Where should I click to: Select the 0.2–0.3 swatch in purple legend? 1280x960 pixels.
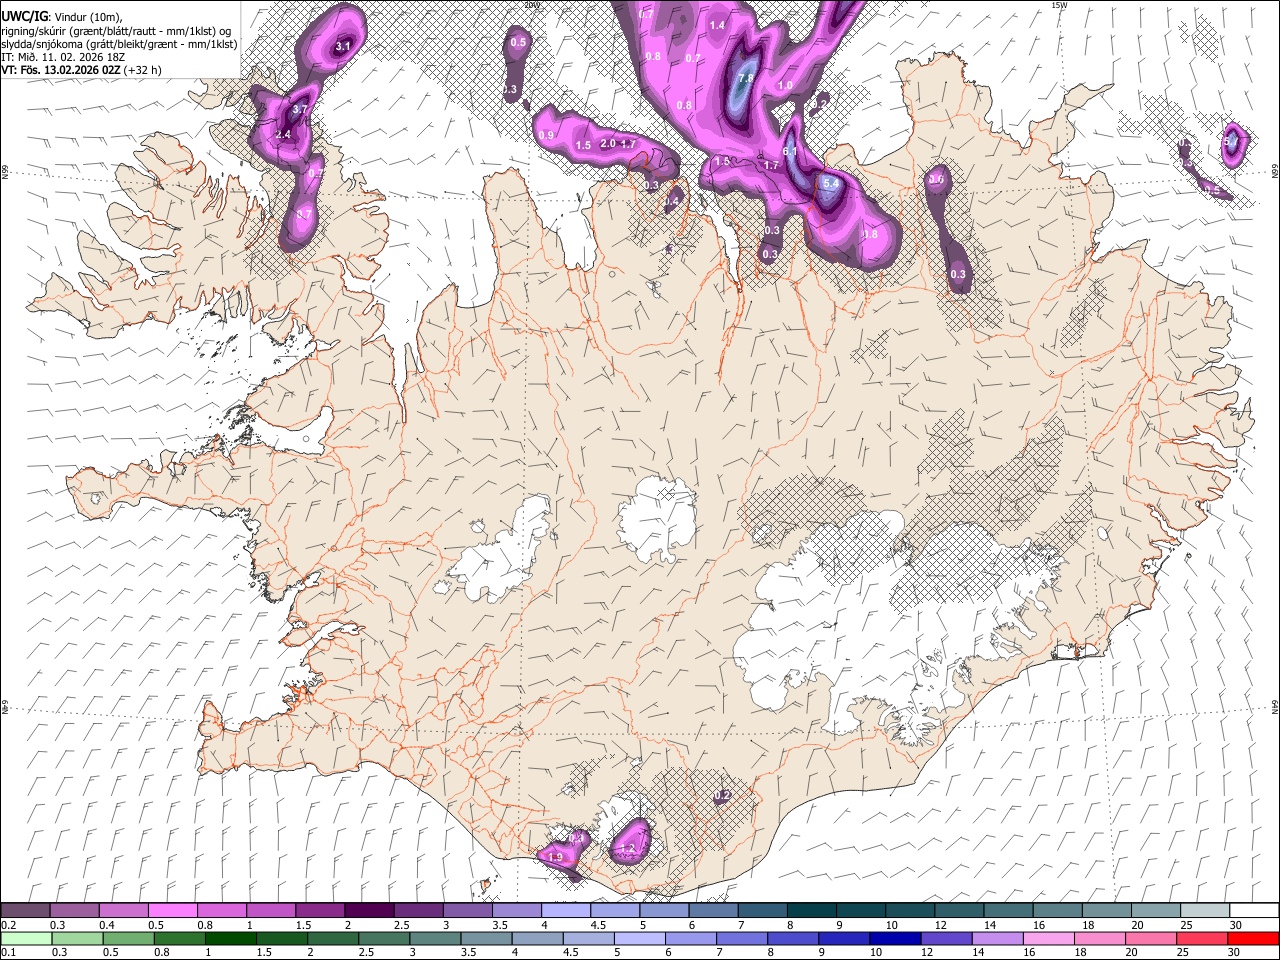pos(26,911)
